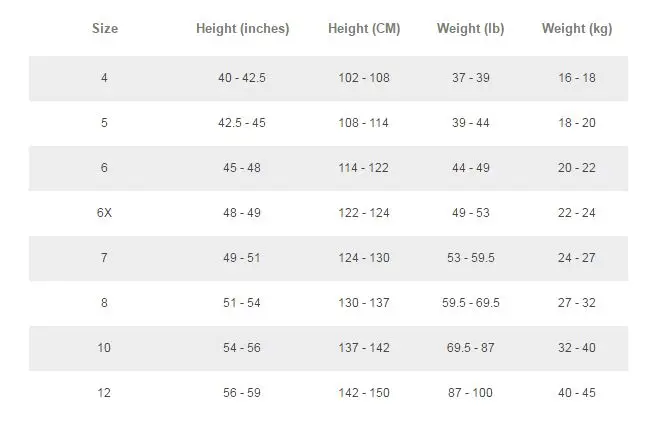Click the 137 - 142 CM cell

tap(364, 348)
